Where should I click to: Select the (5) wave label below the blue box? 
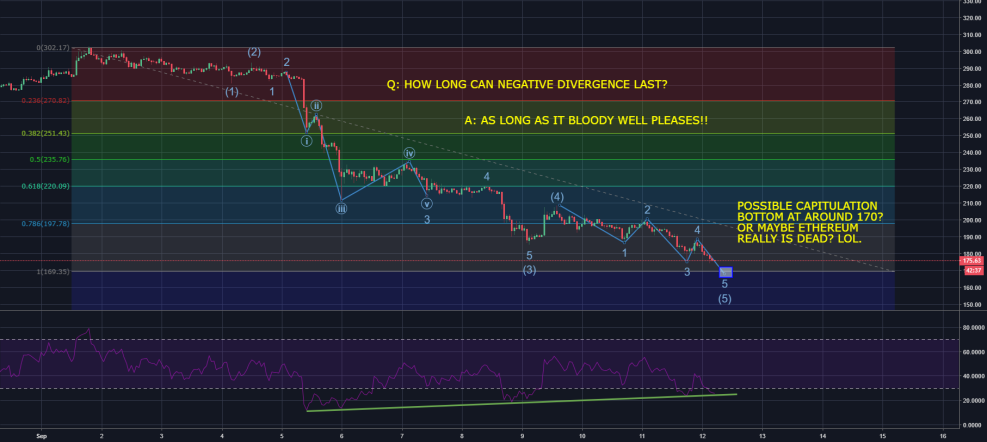pyautogui.click(x=724, y=299)
